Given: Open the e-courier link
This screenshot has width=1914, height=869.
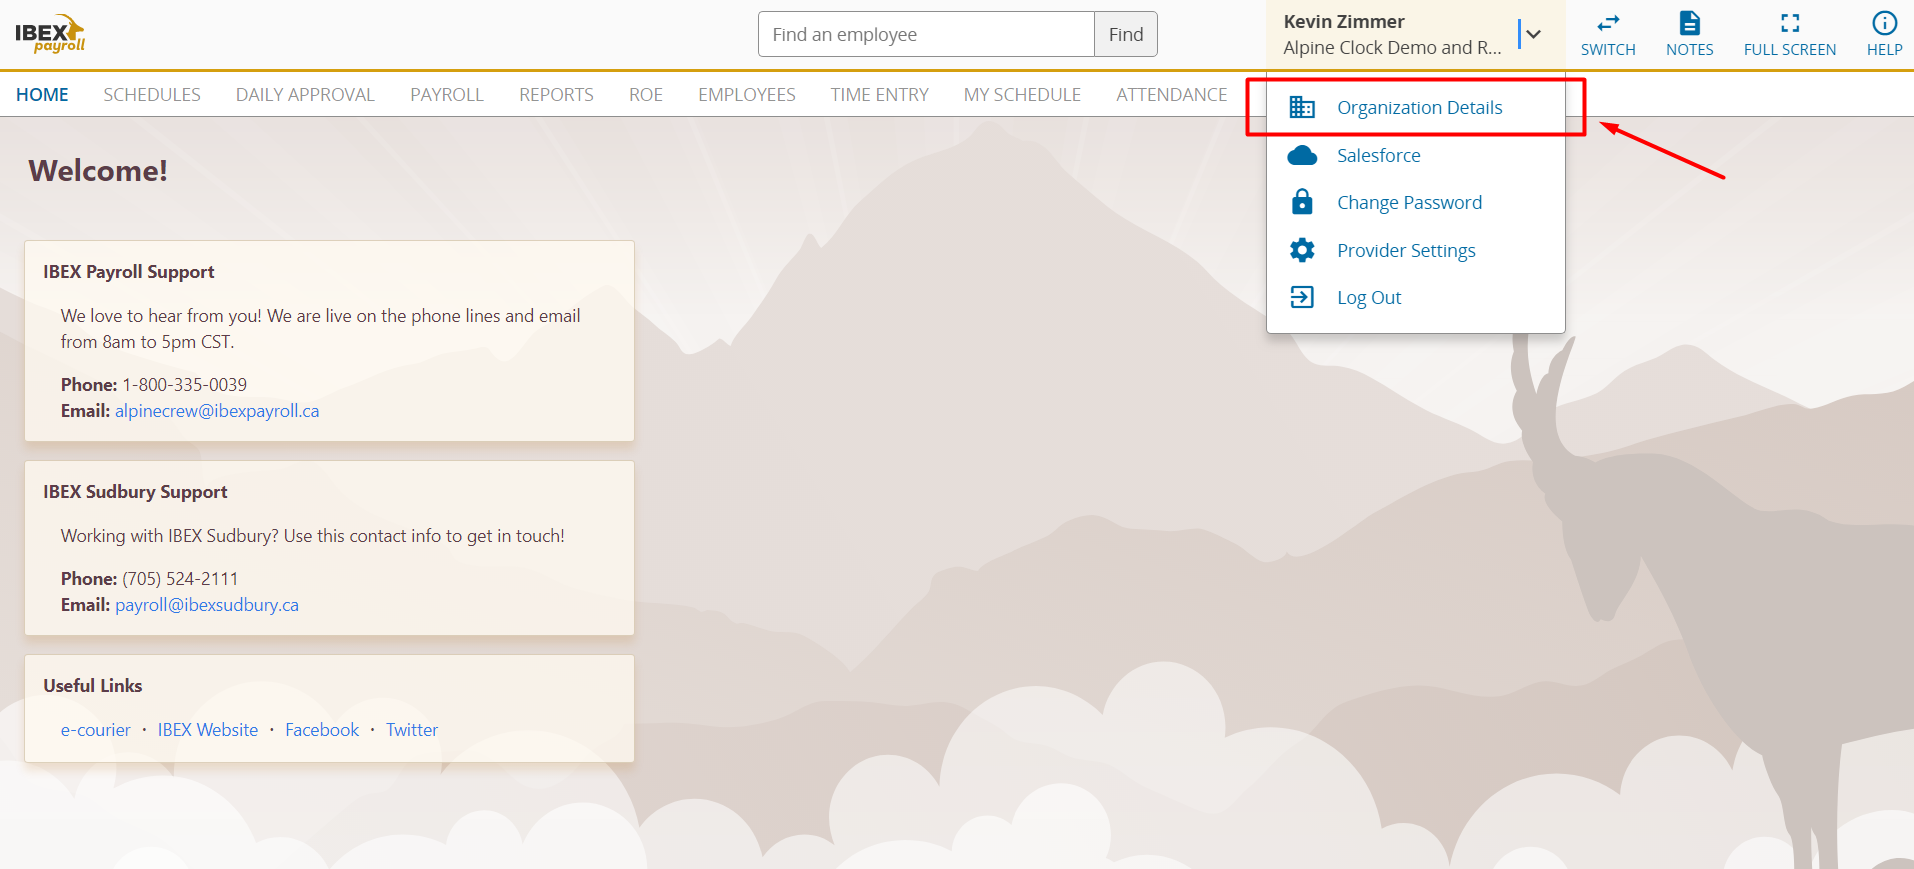Looking at the screenshot, I should tap(95, 730).
